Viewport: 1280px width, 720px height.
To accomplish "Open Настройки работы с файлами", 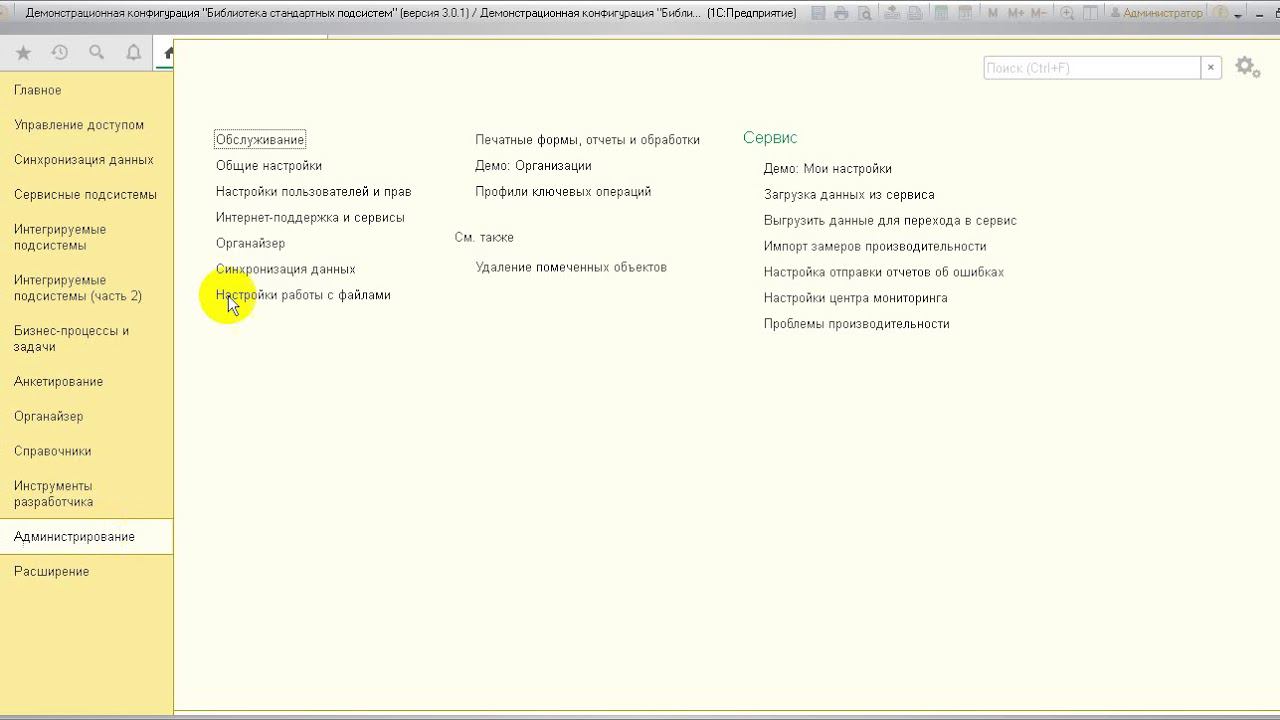I will 303,296.
